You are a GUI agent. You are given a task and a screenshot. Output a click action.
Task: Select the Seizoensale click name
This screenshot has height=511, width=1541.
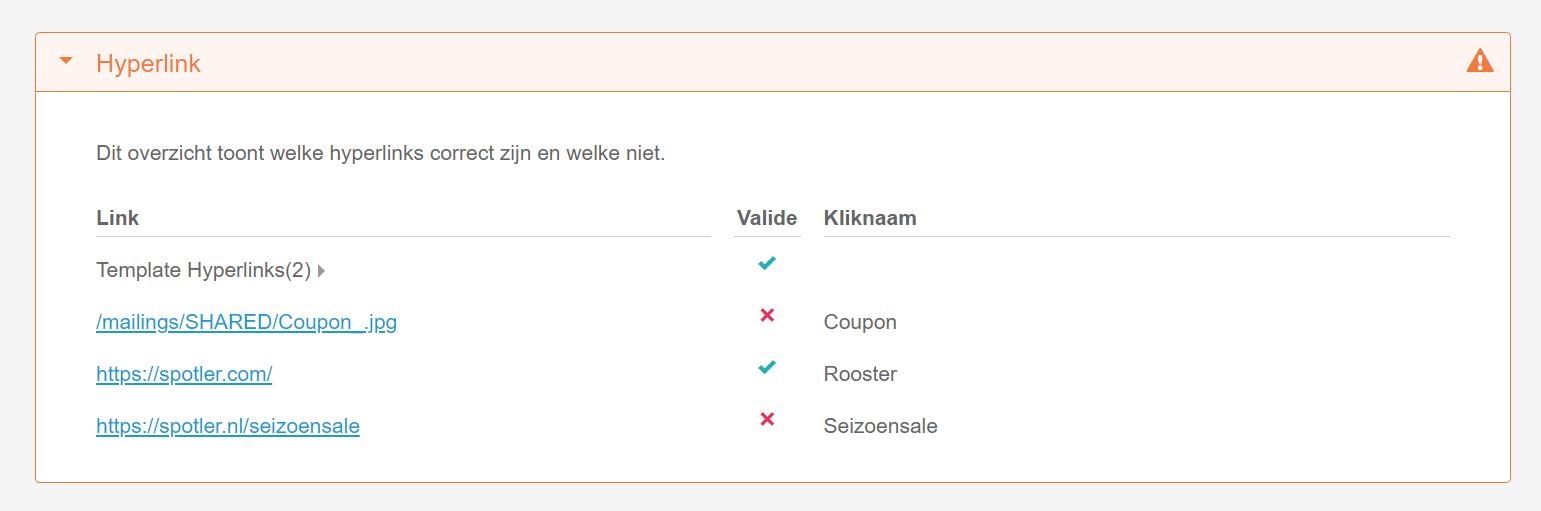click(x=881, y=426)
